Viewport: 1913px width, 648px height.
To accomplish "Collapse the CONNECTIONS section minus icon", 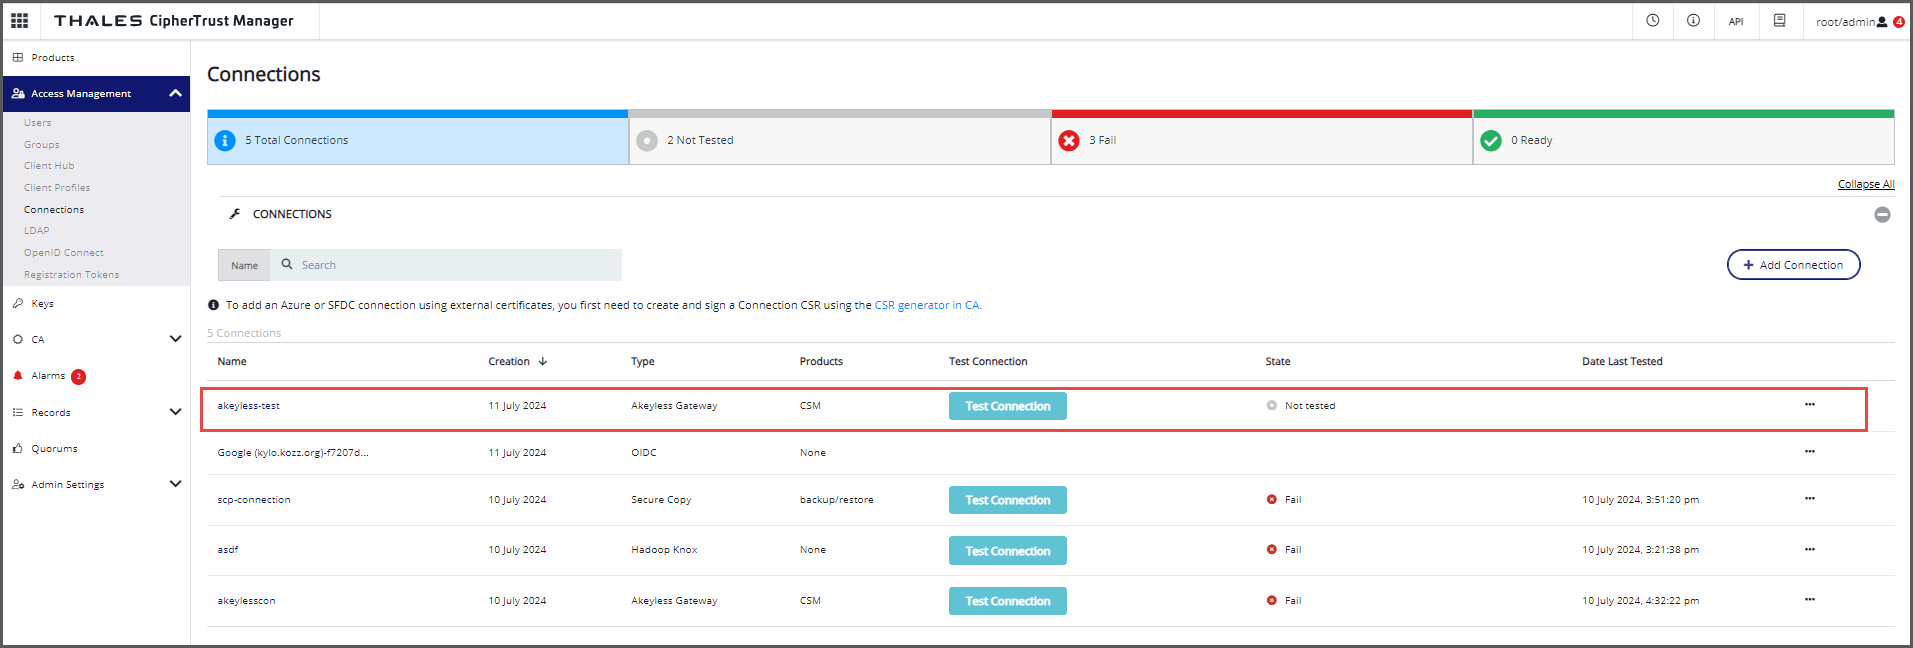I will coord(1882,214).
